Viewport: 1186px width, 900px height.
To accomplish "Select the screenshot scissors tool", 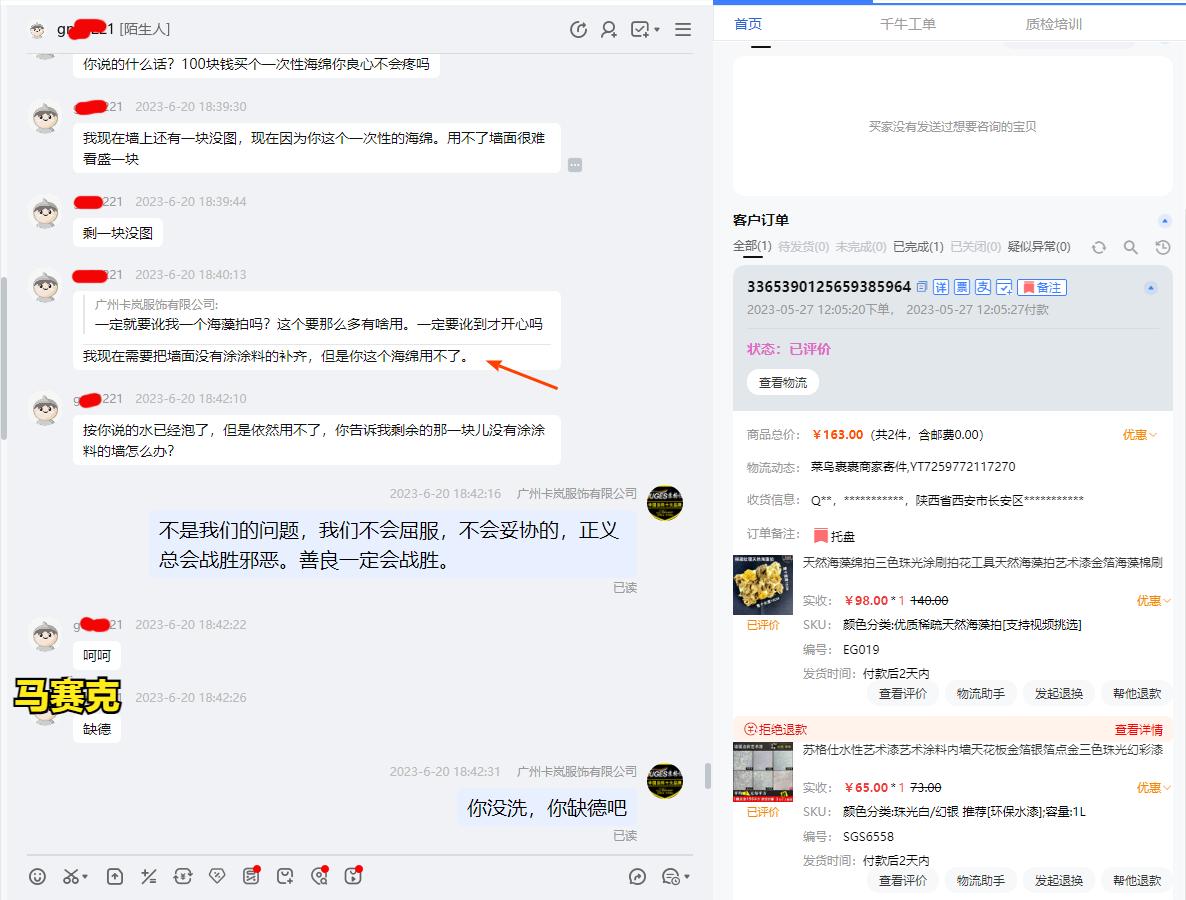I will [70, 876].
